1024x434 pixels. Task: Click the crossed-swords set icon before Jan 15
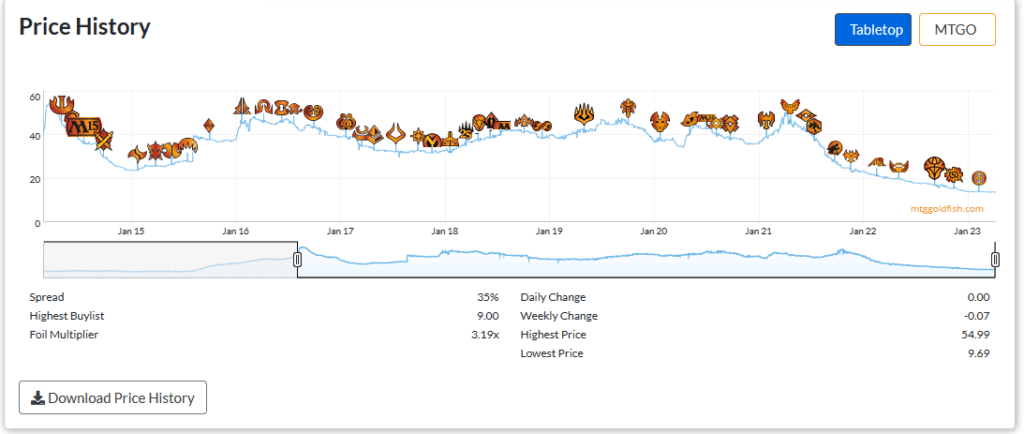click(x=104, y=140)
